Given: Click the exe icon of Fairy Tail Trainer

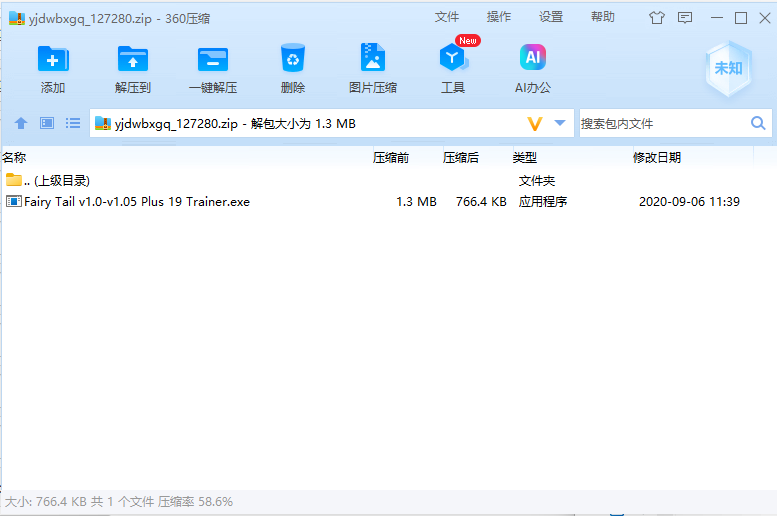Looking at the screenshot, I should pos(13,201).
